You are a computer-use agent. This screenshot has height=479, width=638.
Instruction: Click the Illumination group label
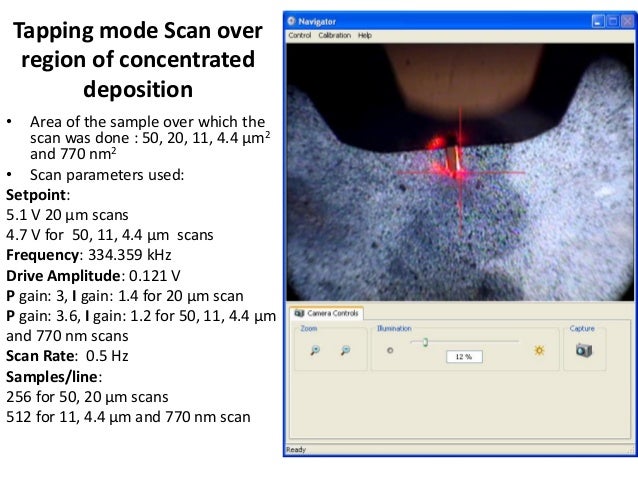click(394, 328)
